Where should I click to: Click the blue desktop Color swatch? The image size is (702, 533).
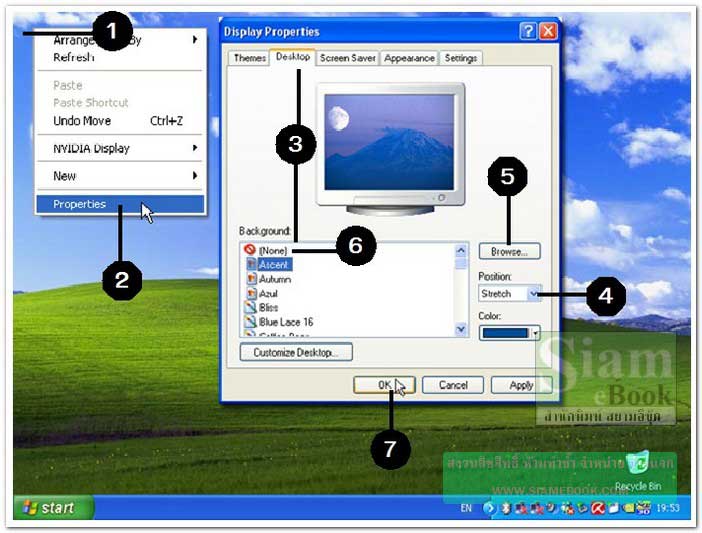(505, 333)
